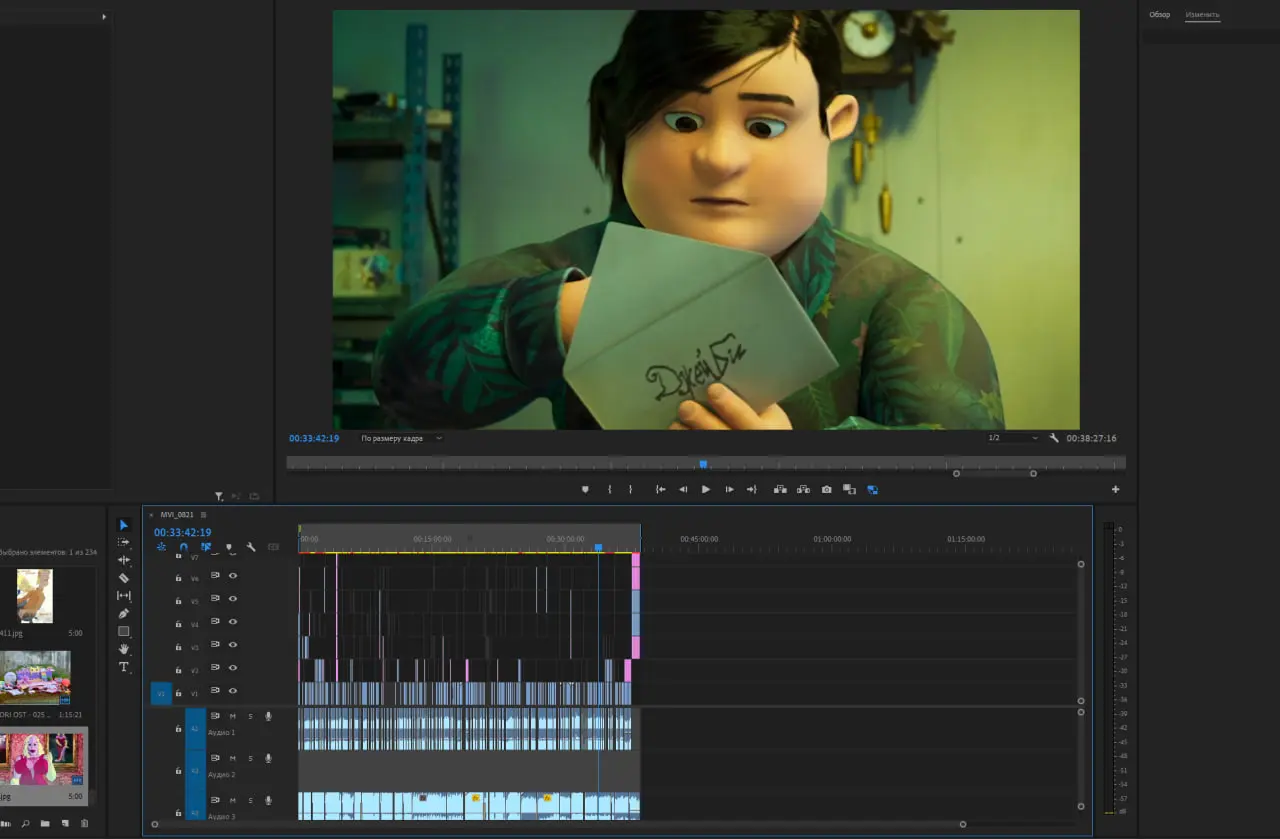The height and width of the screenshot is (839, 1280).
Task: Toggle the blue proxies button in Program monitor
Action: point(872,489)
